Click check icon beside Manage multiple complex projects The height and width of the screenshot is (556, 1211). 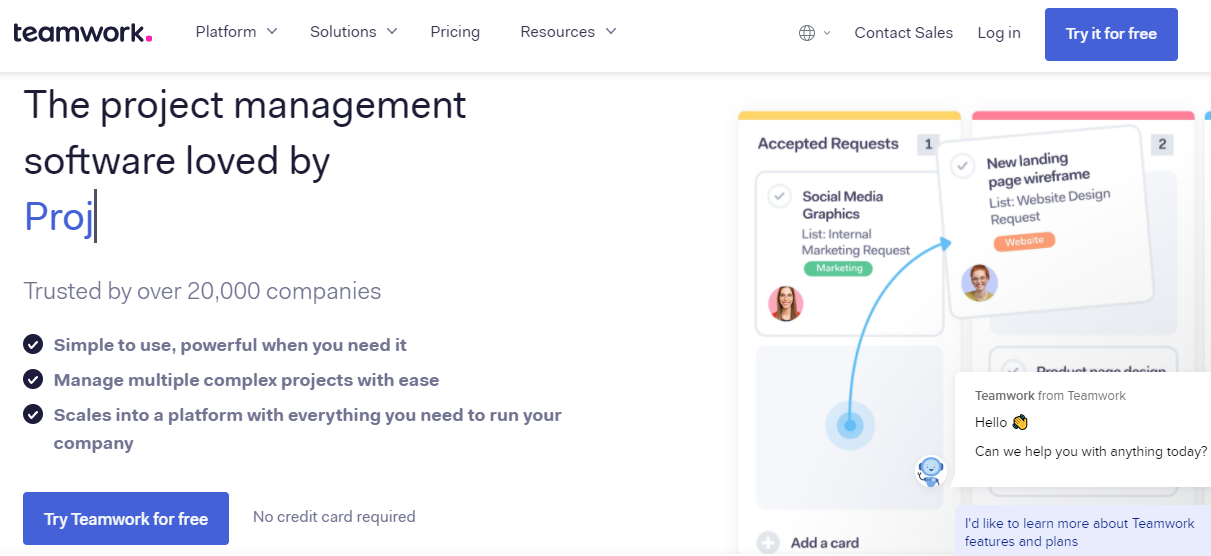(x=33, y=379)
